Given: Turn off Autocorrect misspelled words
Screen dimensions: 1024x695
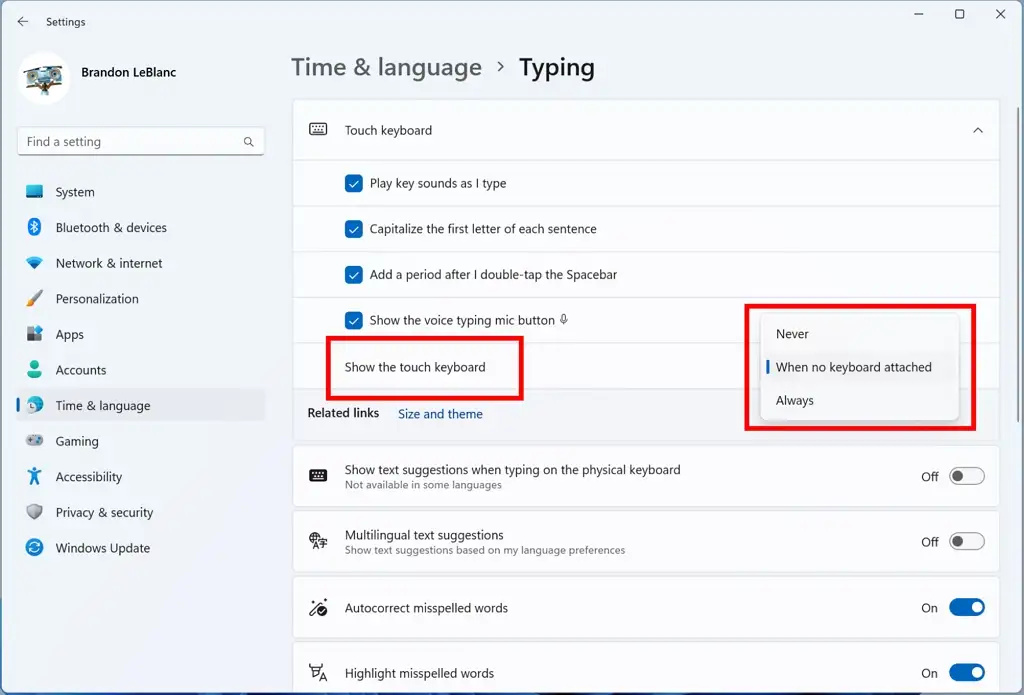Looking at the screenshot, I should pyautogui.click(x=966, y=607).
